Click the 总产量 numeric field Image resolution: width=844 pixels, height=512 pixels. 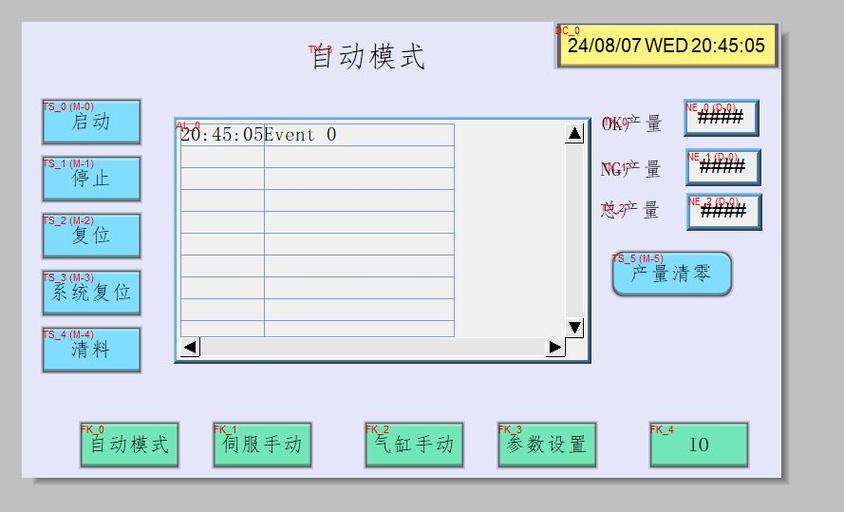[x=725, y=212]
